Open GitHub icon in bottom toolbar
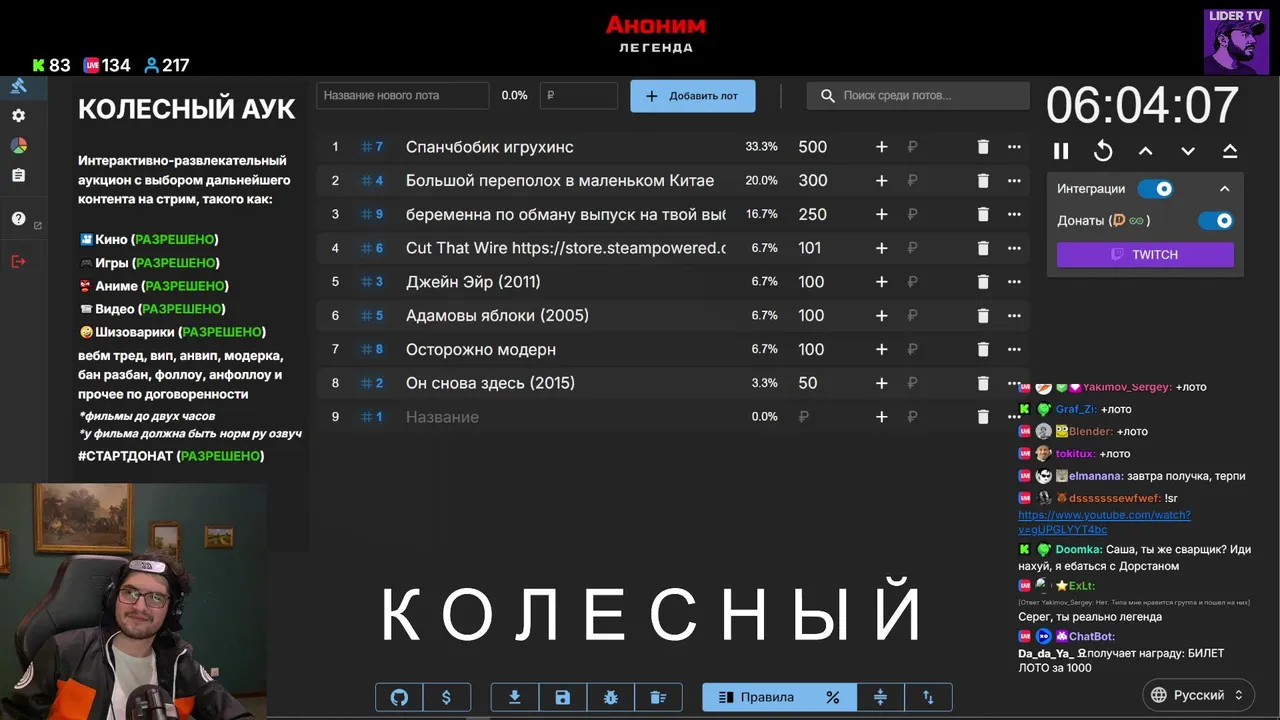Screen dimensions: 1280x720 pos(399,697)
